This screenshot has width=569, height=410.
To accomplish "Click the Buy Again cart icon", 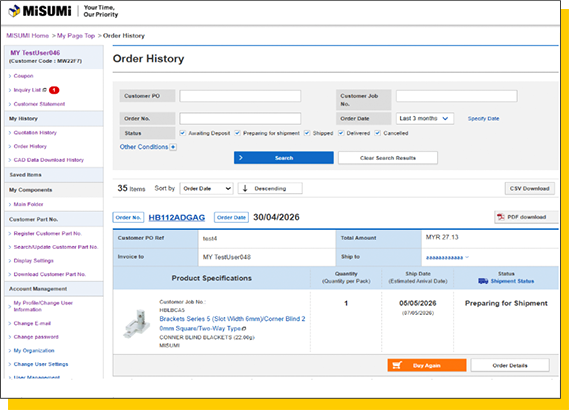I will click(397, 365).
